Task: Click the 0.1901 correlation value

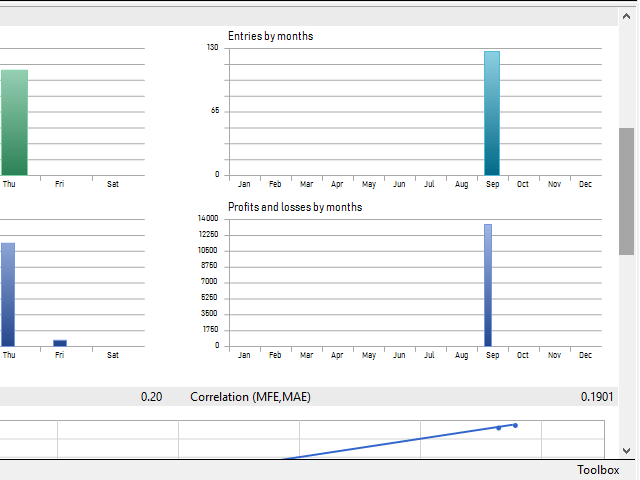Action: coord(599,397)
